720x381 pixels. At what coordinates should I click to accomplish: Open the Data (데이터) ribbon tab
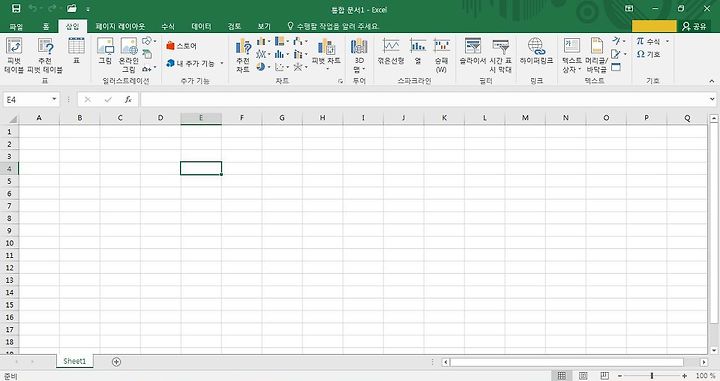pos(201,26)
